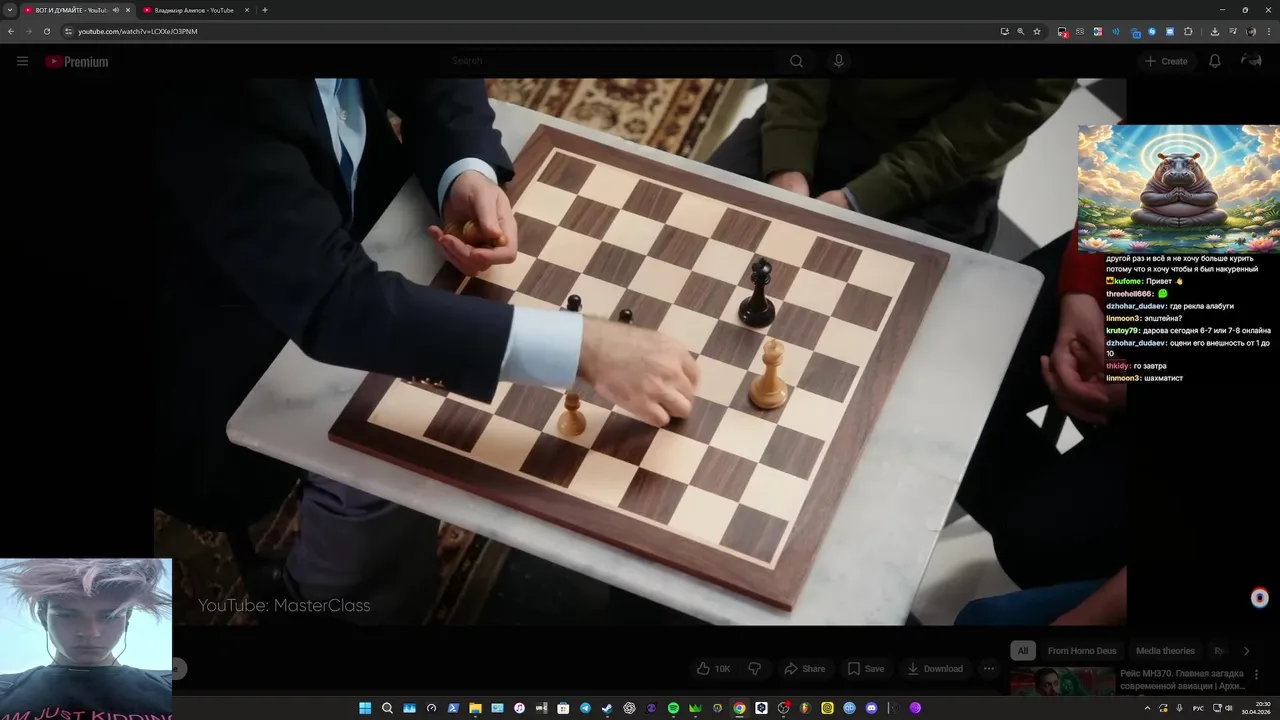Show hidden system tray icons
The height and width of the screenshot is (720, 1280).
(x=1147, y=708)
